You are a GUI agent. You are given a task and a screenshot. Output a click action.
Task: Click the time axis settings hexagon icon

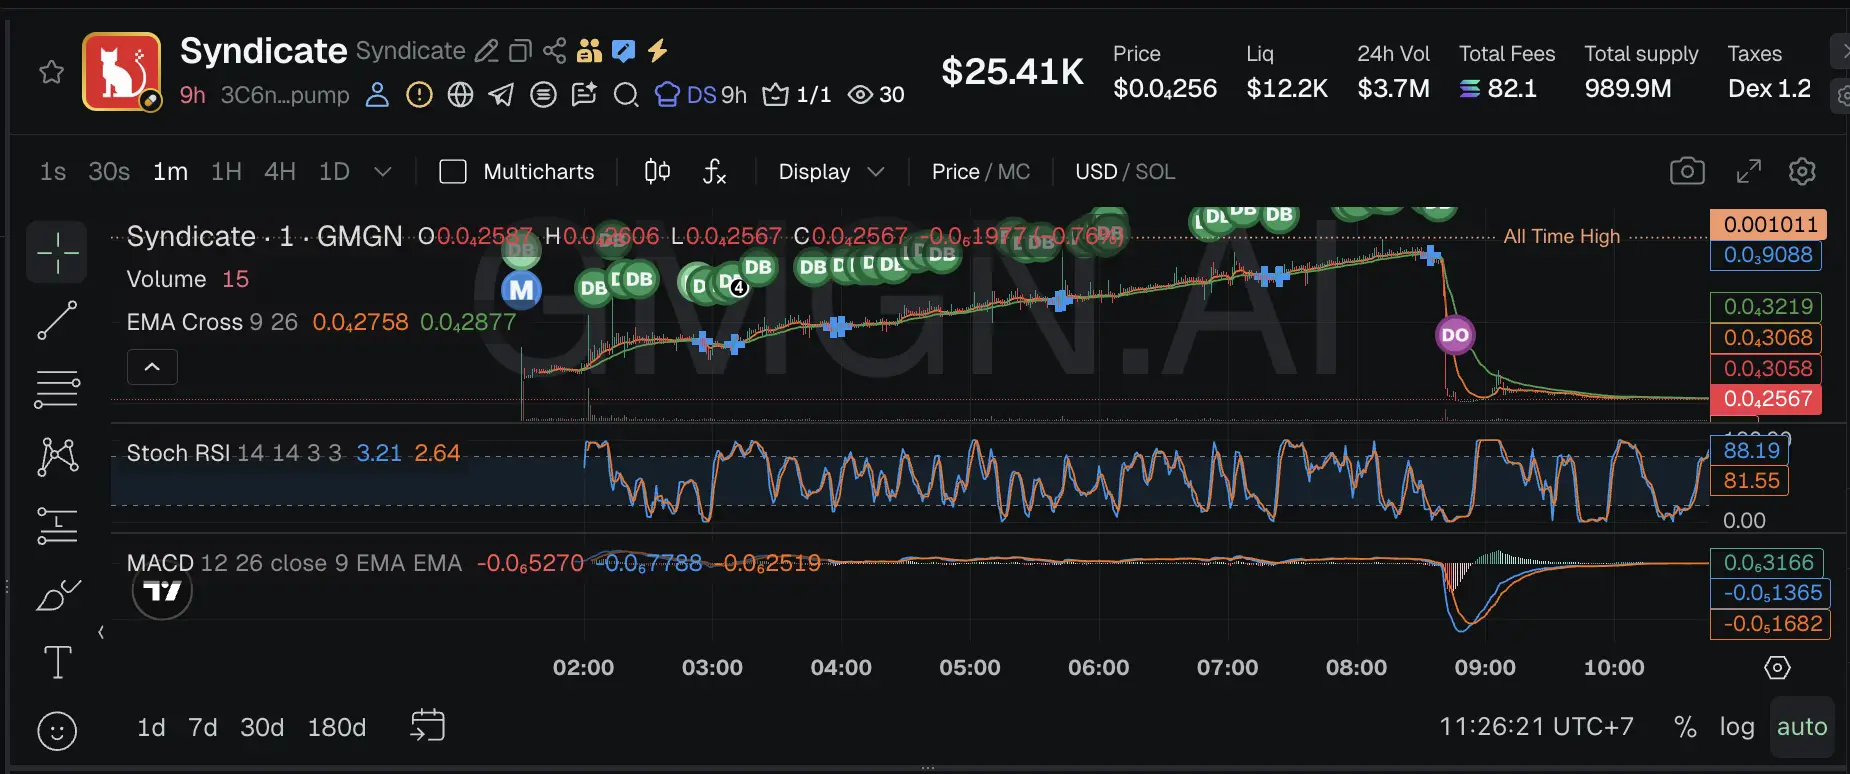[x=1777, y=667]
